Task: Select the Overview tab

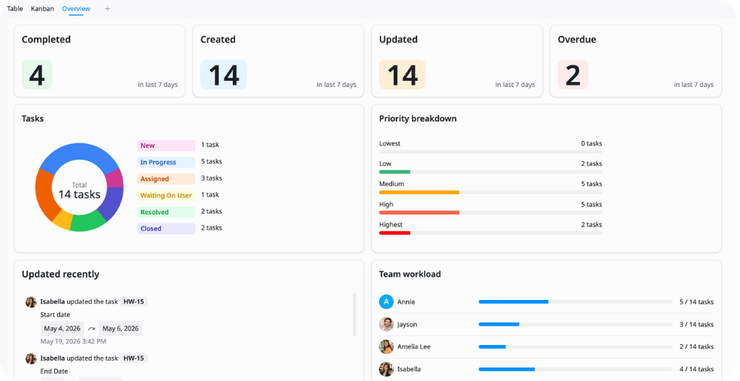Action: point(76,8)
